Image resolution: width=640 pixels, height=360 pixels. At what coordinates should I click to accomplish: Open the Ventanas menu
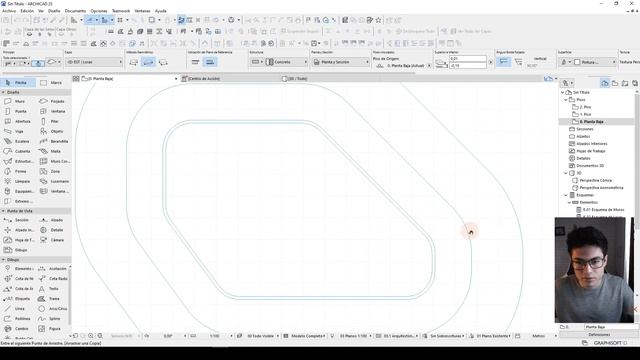pos(142,11)
